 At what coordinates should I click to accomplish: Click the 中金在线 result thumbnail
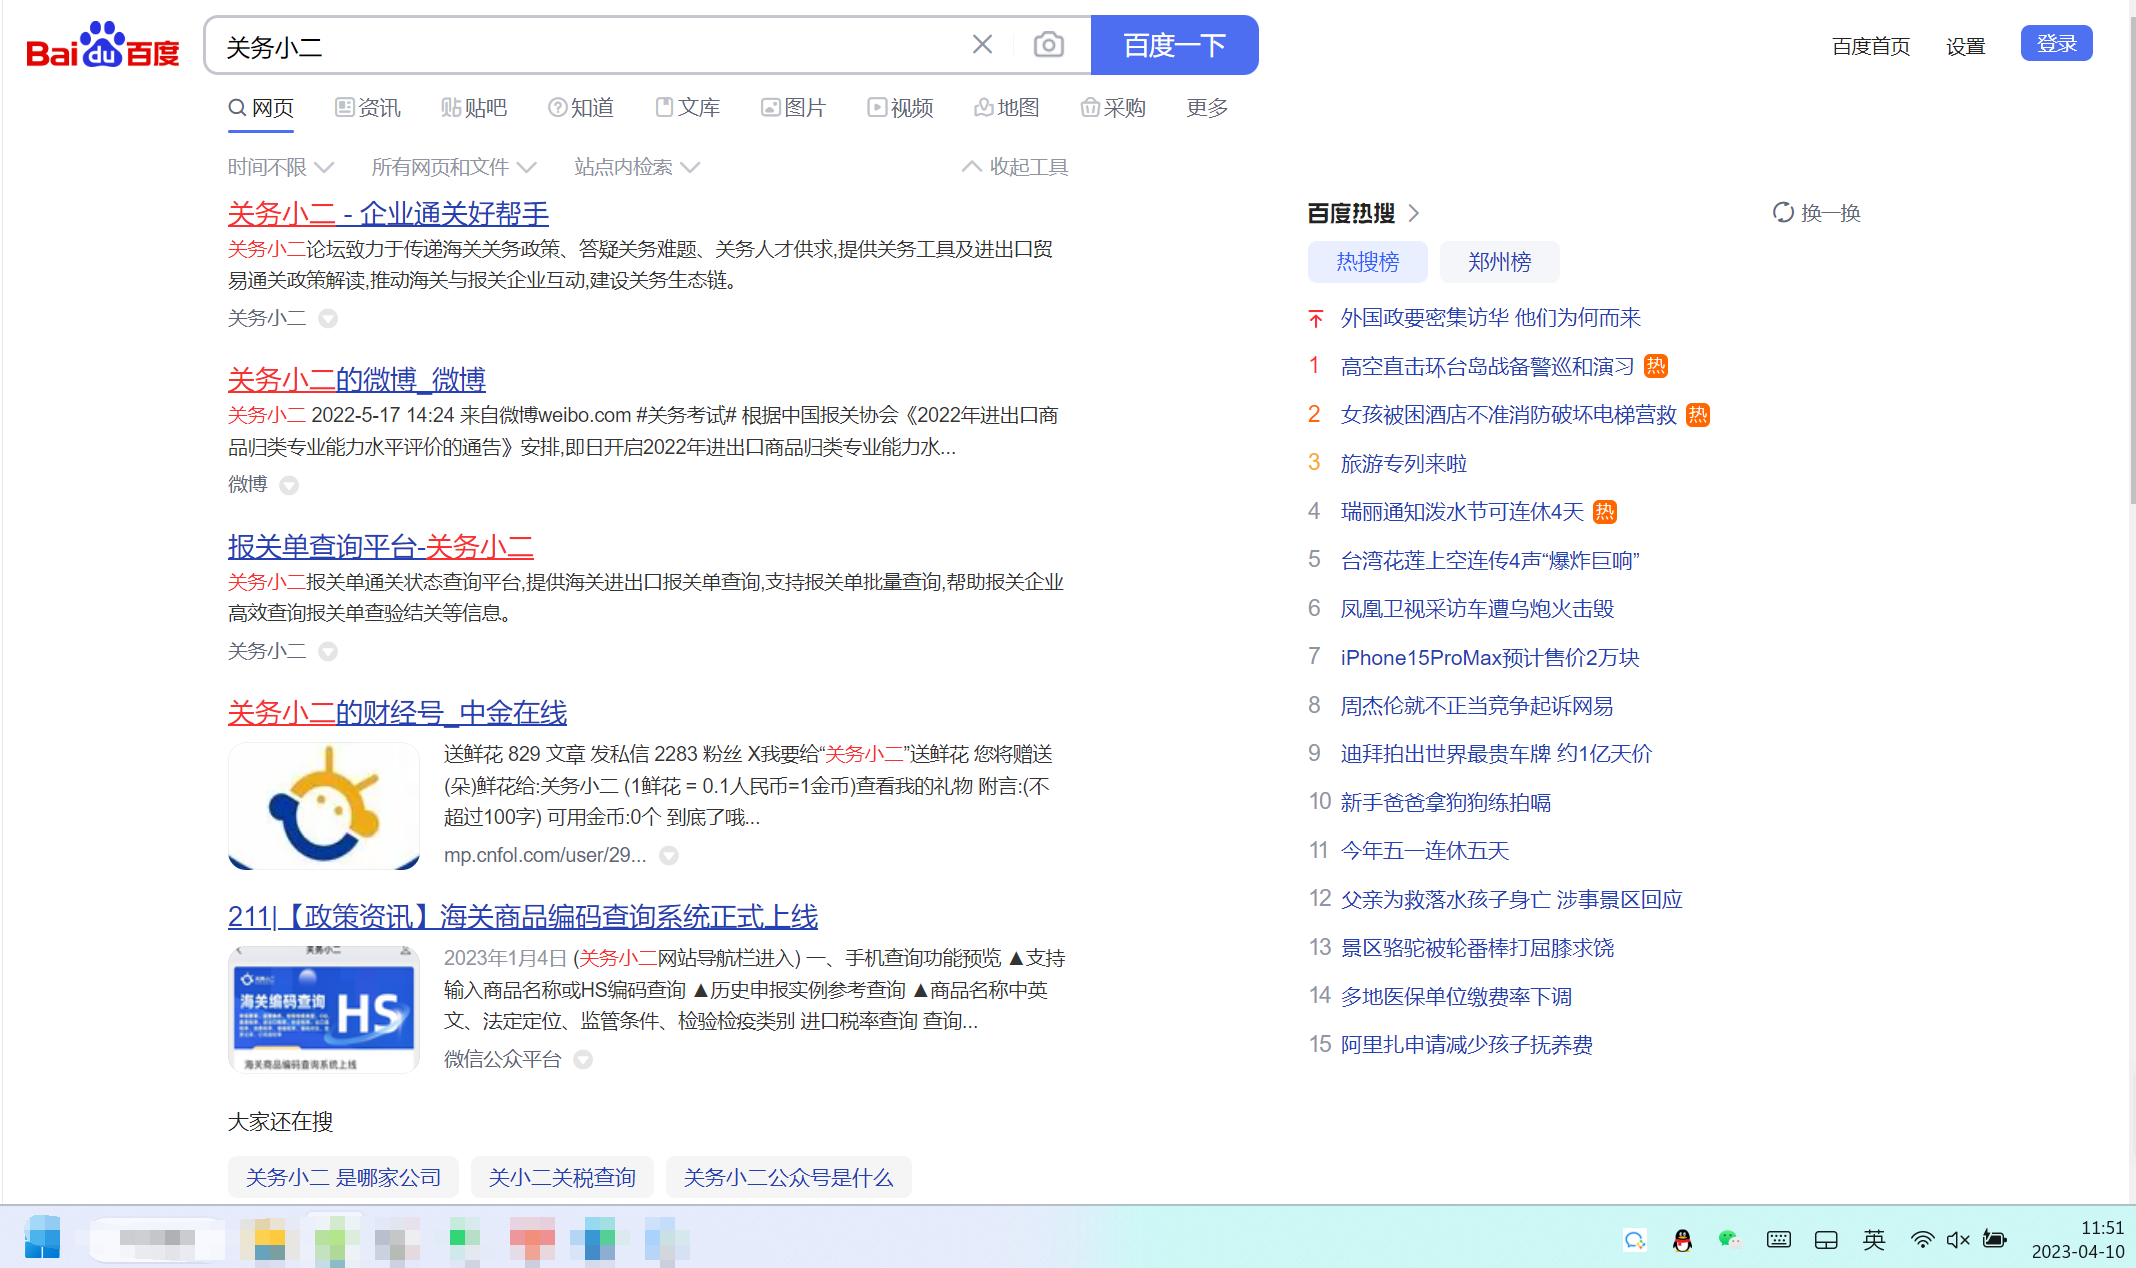pos(323,806)
